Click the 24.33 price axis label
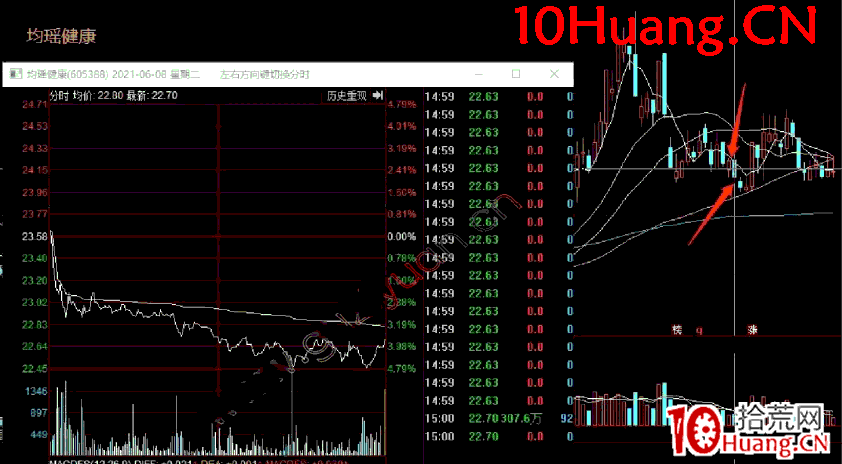 pos(34,148)
